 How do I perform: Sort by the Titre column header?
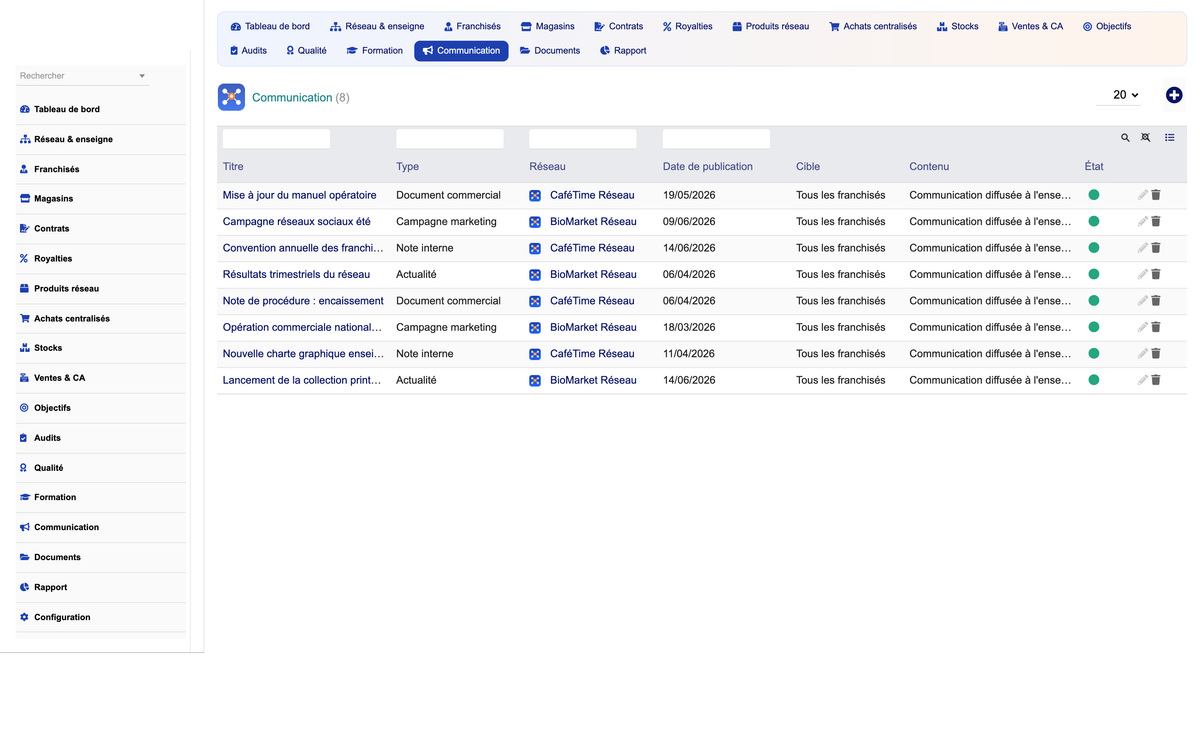click(x=233, y=167)
